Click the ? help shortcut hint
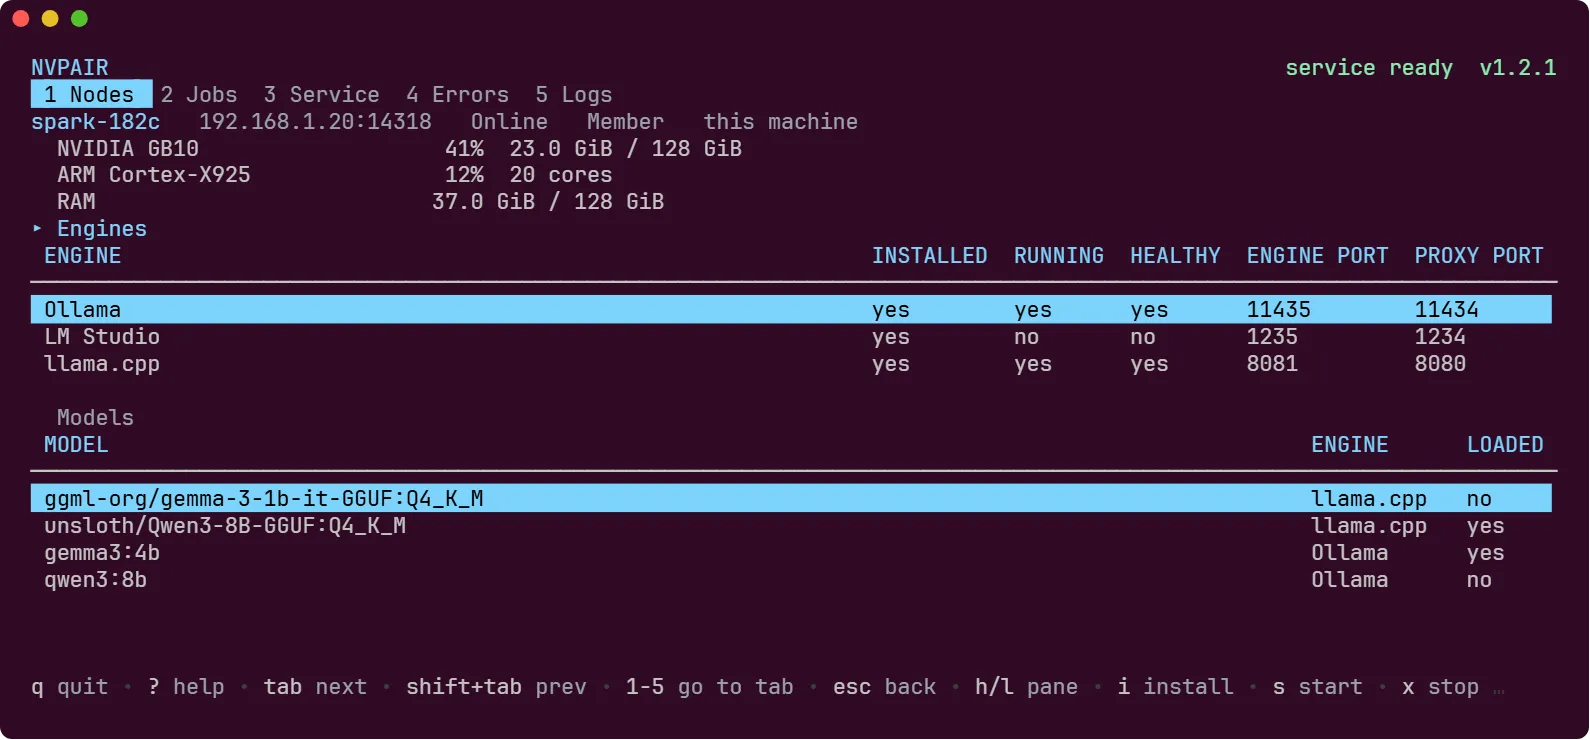1590x740 pixels. tap(186, 686)
